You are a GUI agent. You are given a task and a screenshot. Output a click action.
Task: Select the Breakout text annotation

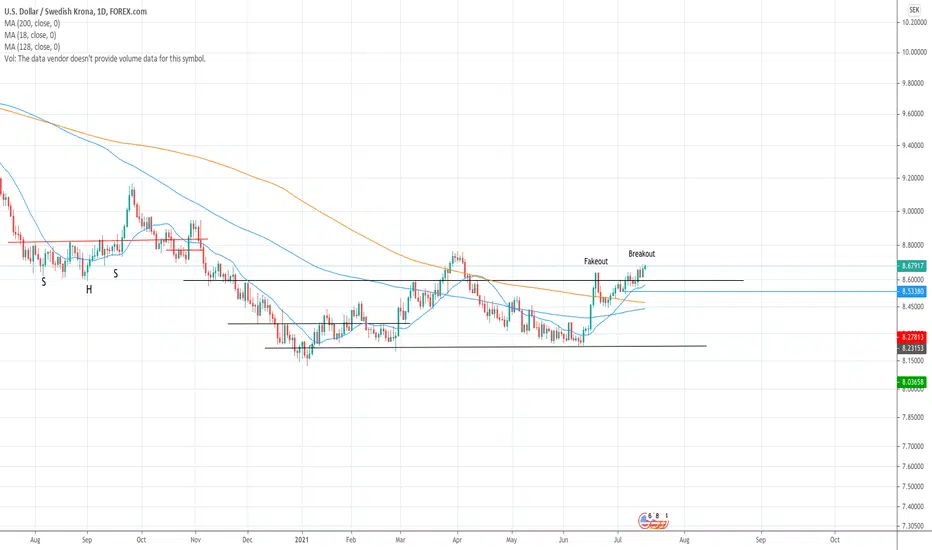click(x=642, y=254)
